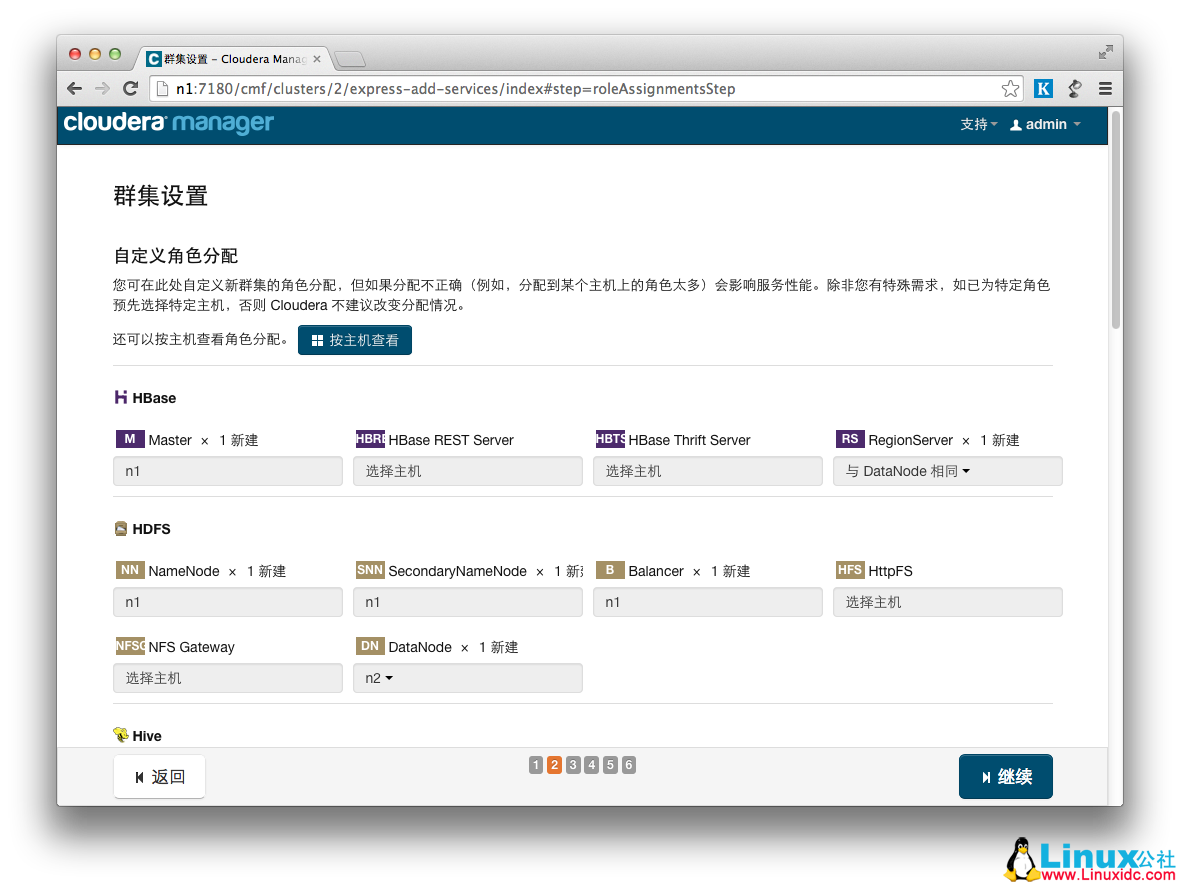Click the HDFS service icon
Screen dimensions: 1180x885
pos(120,528)
